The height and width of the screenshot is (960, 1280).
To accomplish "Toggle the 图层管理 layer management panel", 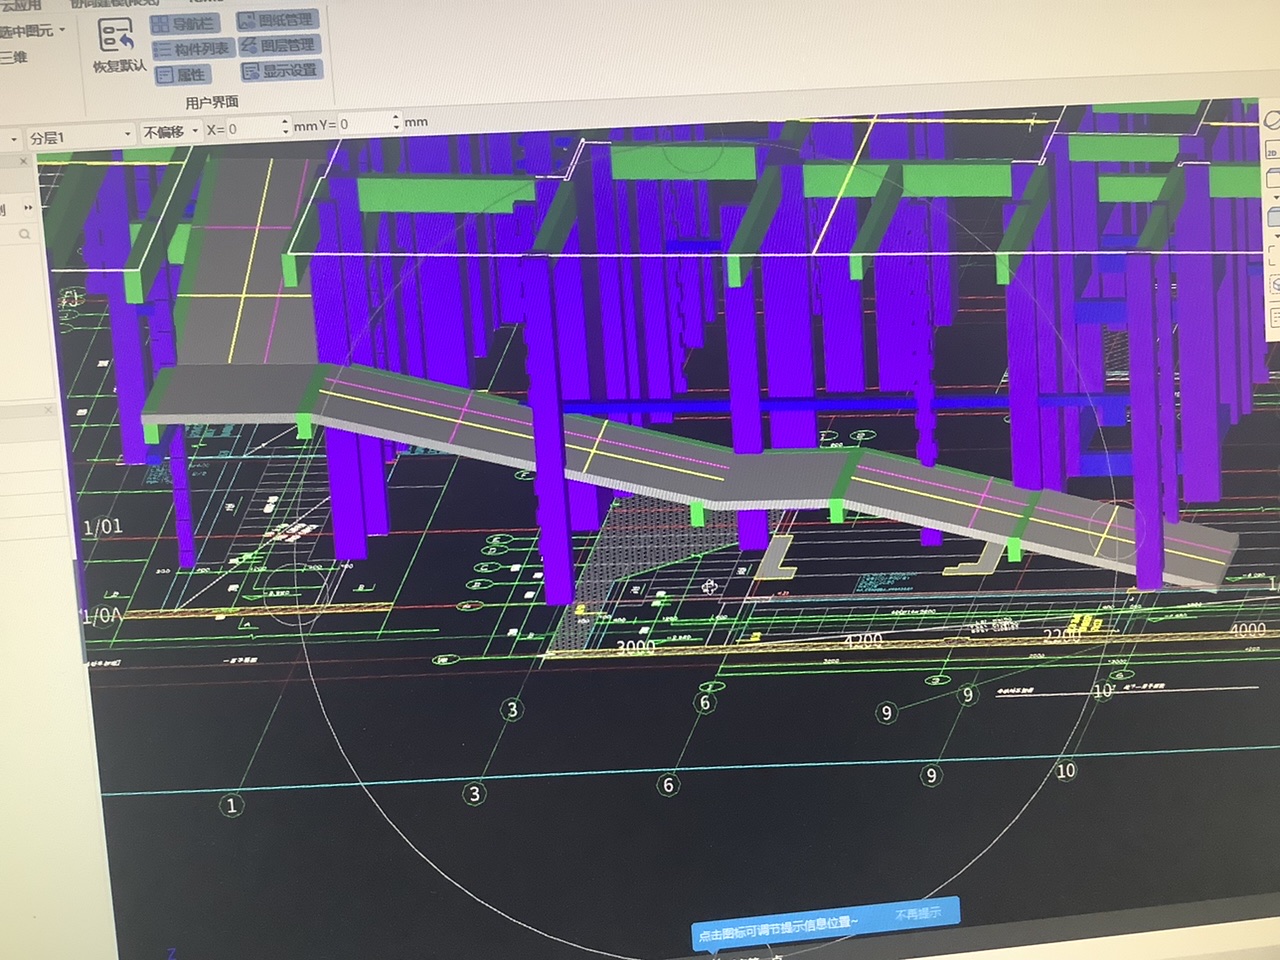I will [x=278, y=45].
